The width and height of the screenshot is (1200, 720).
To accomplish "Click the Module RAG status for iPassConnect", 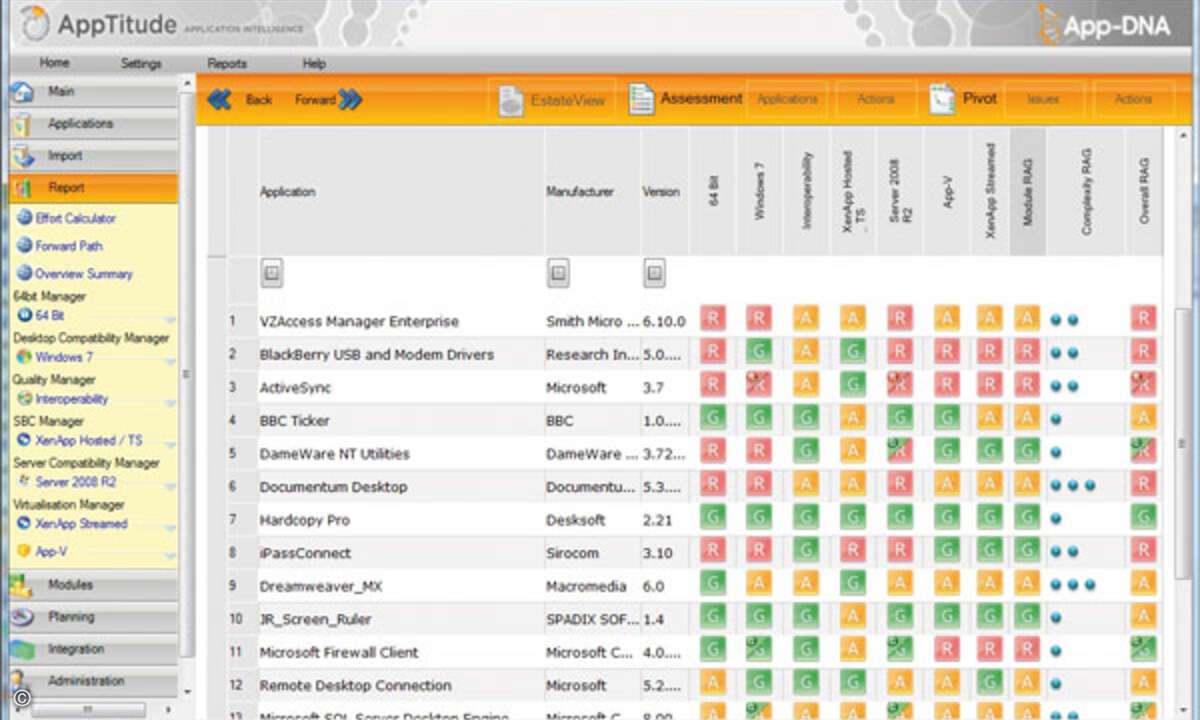I will pos(1027,551).
